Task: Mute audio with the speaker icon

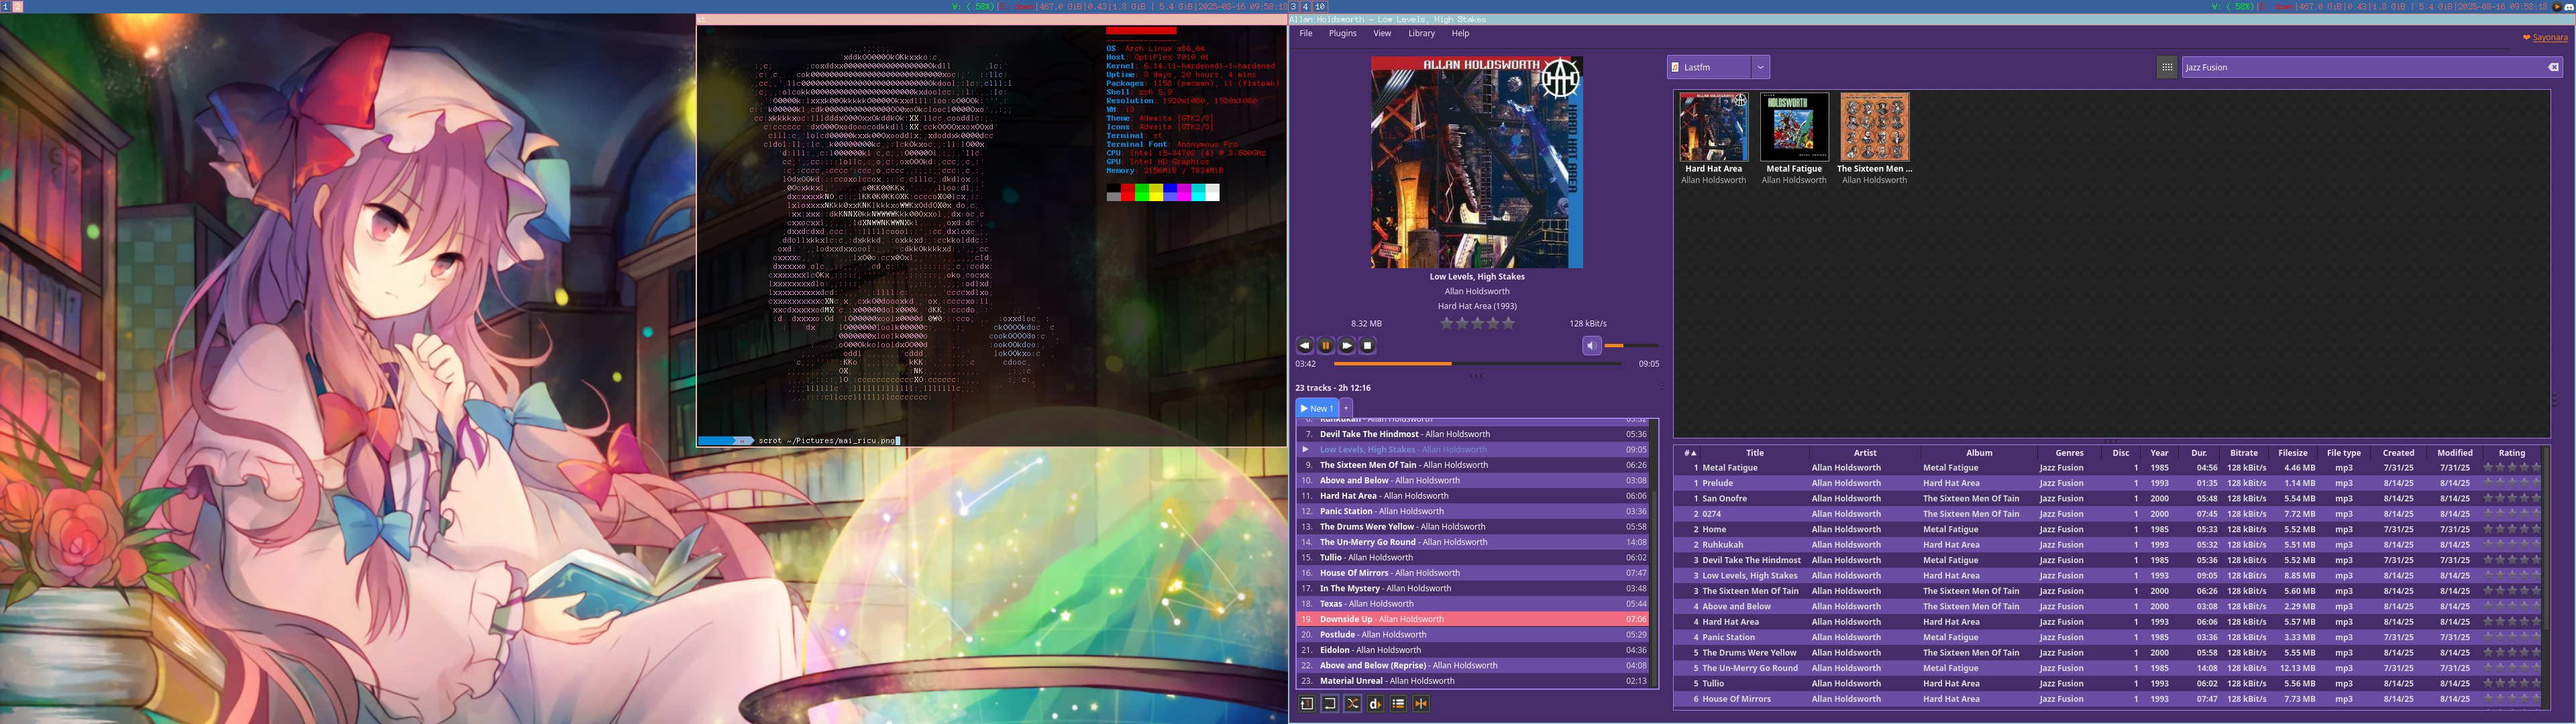Action: (1591, 345)
